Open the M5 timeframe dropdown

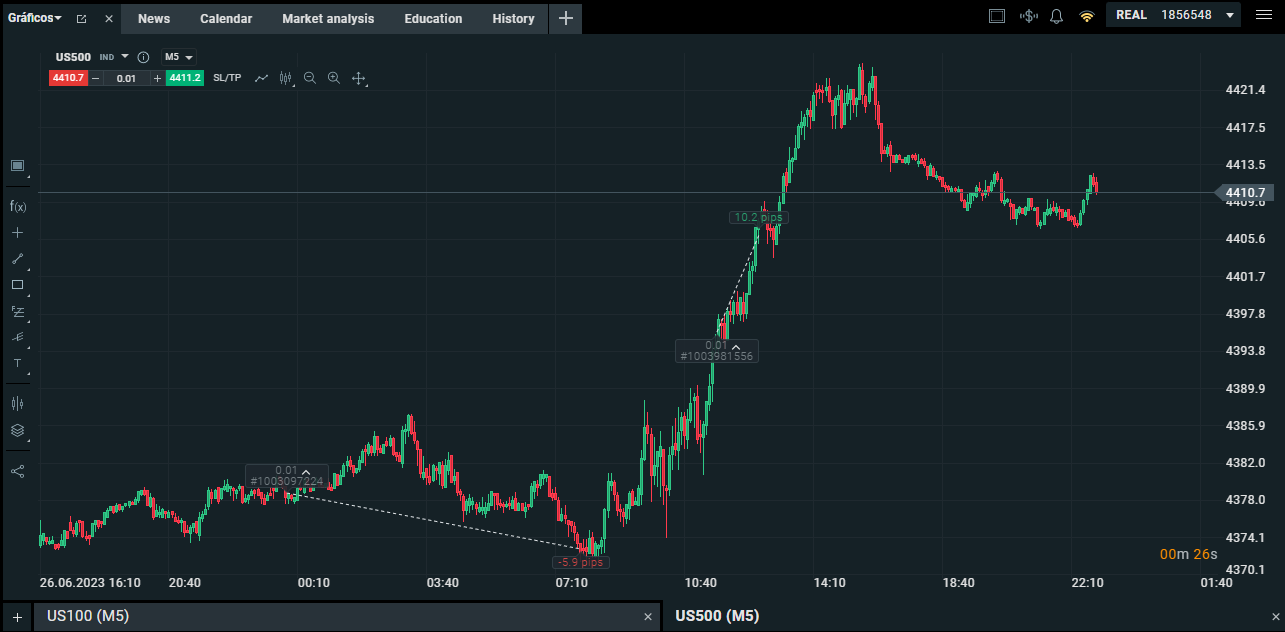pyautogui.click(x=179, y=57)
